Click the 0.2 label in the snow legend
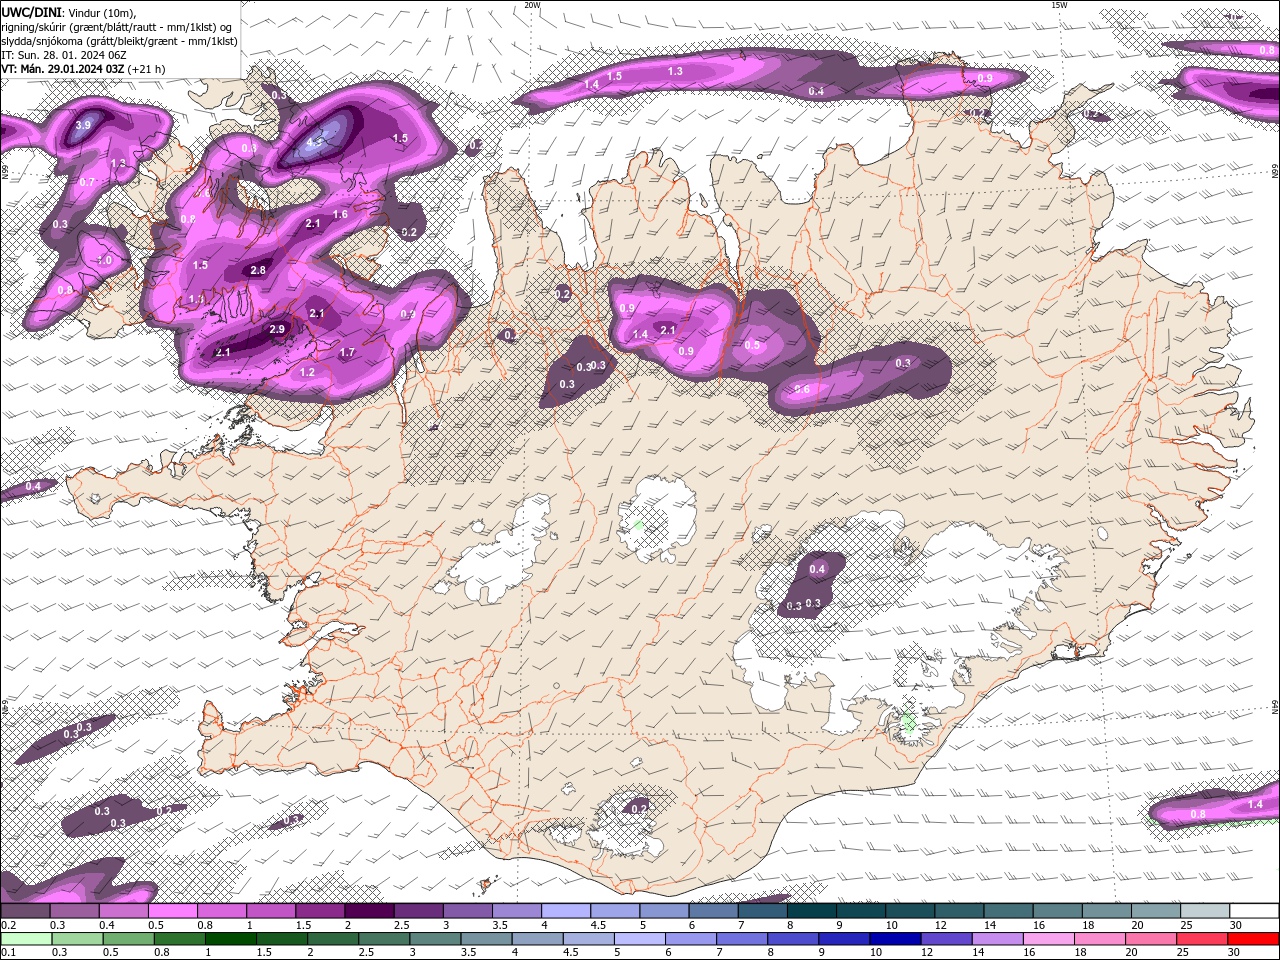The height and width of the screenshot is (960, 1280). tap(7, 925)
